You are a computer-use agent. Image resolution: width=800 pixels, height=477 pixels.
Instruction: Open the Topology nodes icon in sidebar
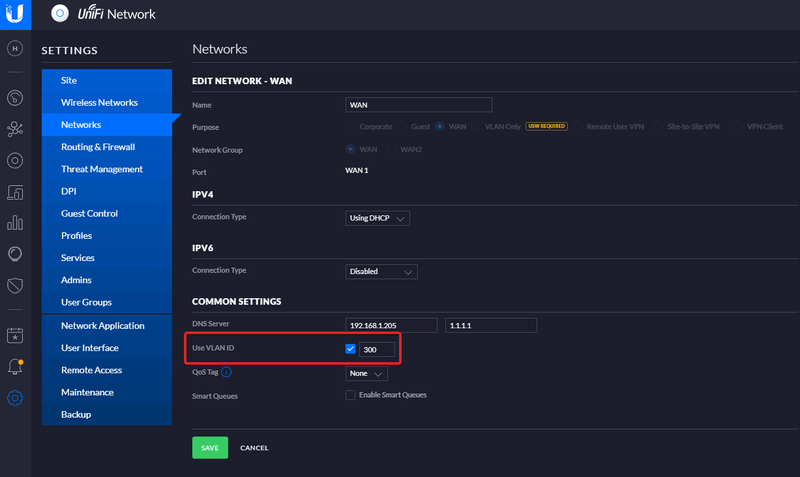(15, 129)
